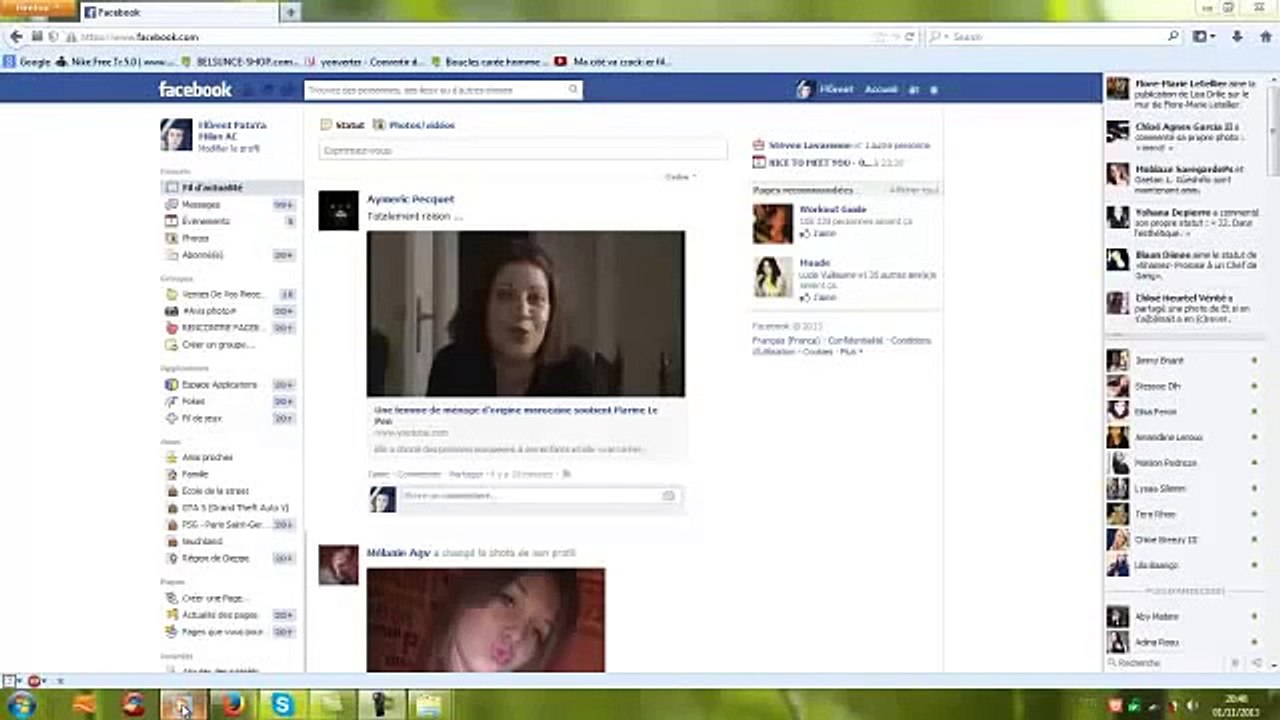Click the comment input under Aymeric's post
1280x720 pixels.
pos(530,496)
